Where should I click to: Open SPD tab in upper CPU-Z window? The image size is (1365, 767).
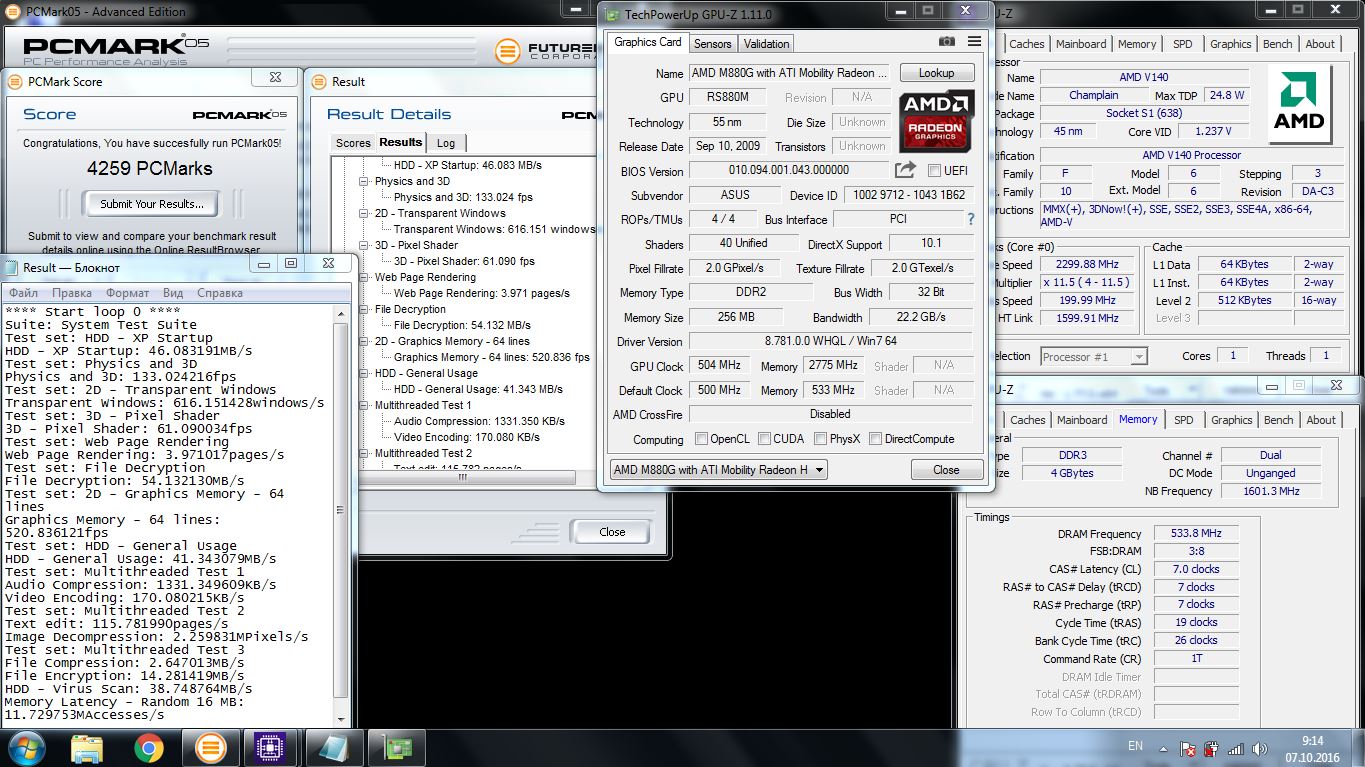[1183, 44]
